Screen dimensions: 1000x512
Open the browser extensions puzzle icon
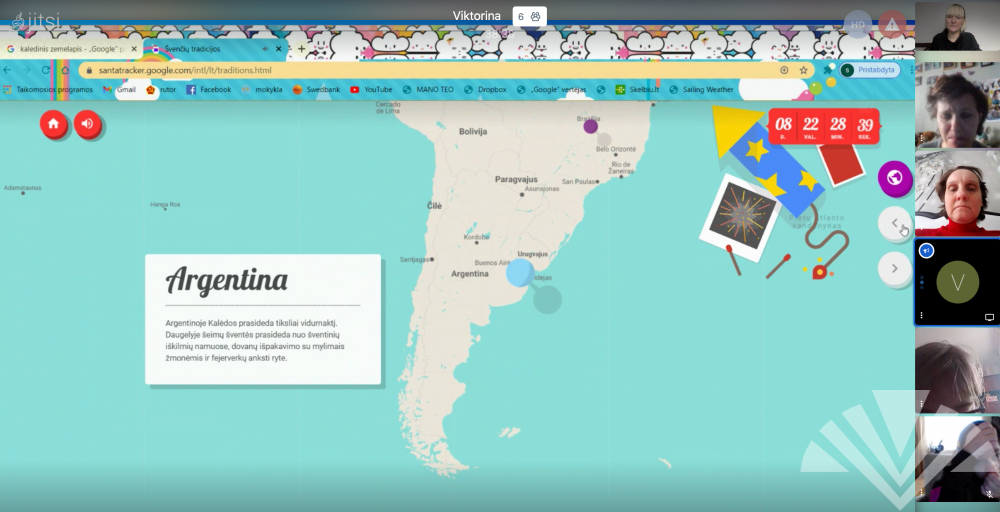point(828,70)
